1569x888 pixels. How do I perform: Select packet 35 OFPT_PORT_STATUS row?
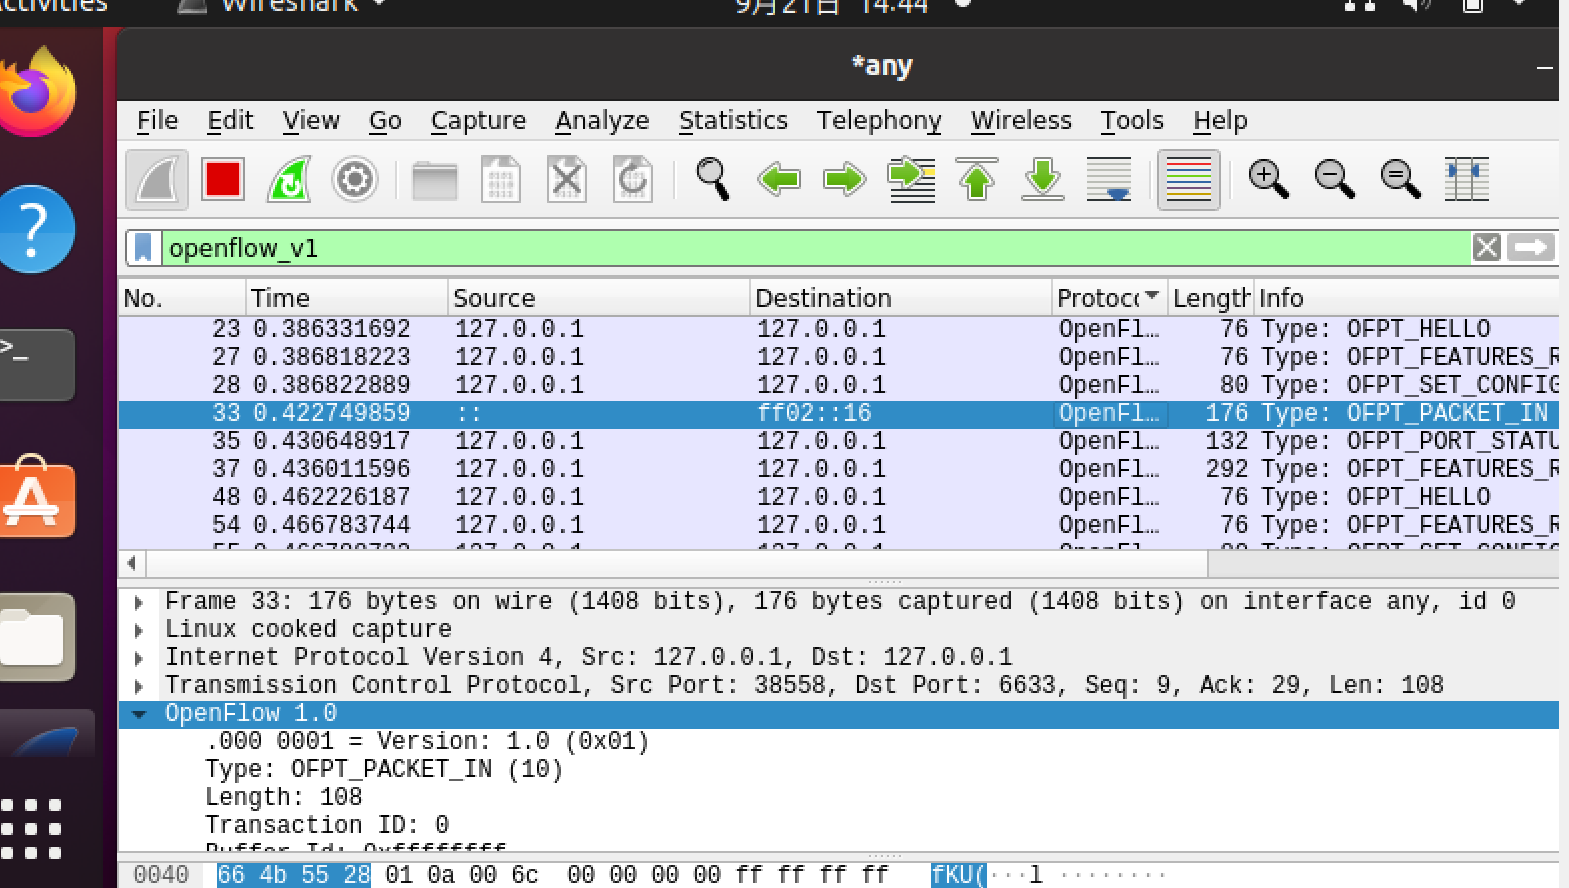(x=839, y=441)
